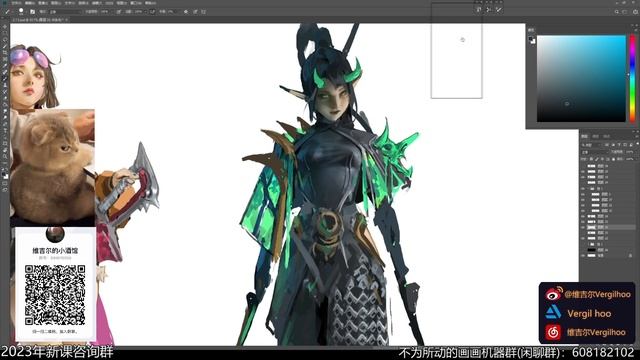
Task: Select the Crop tool
Action: point(5,53)
